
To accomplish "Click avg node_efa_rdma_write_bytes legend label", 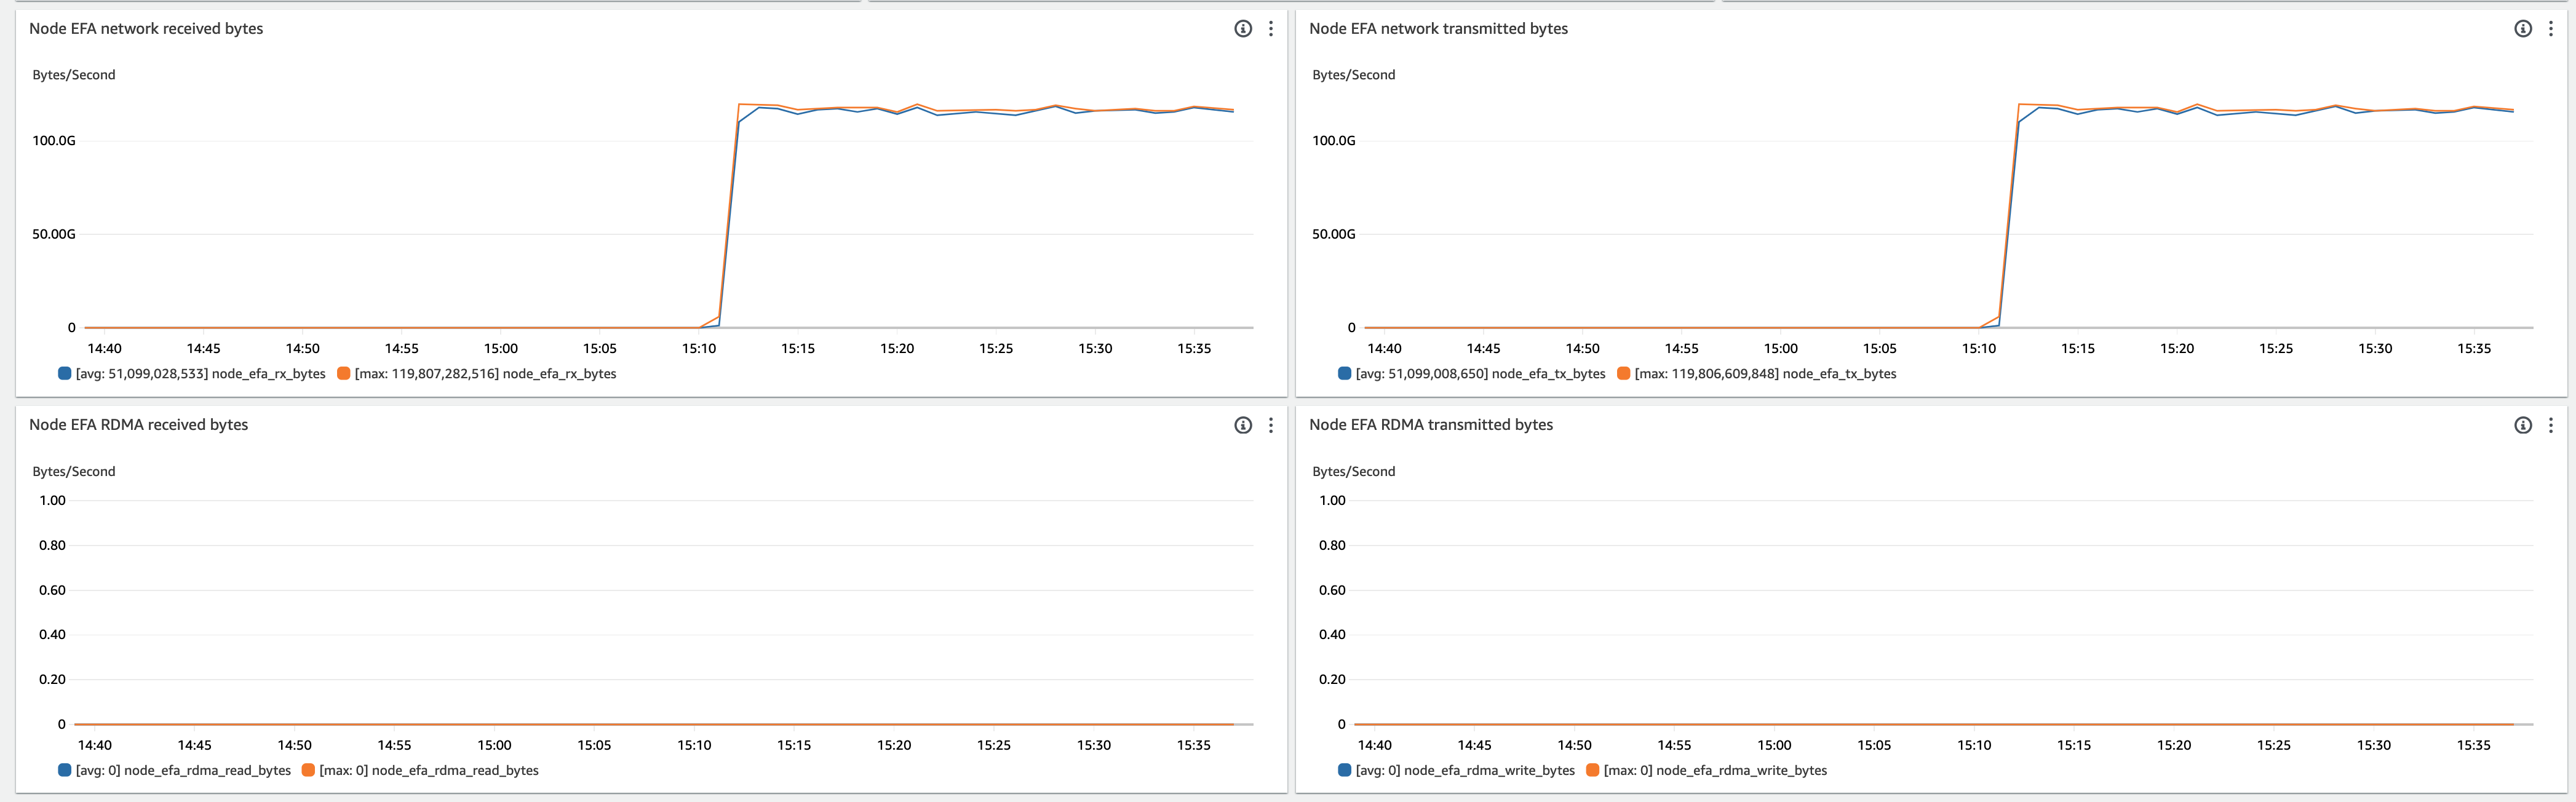I will tap(1465, 770).
